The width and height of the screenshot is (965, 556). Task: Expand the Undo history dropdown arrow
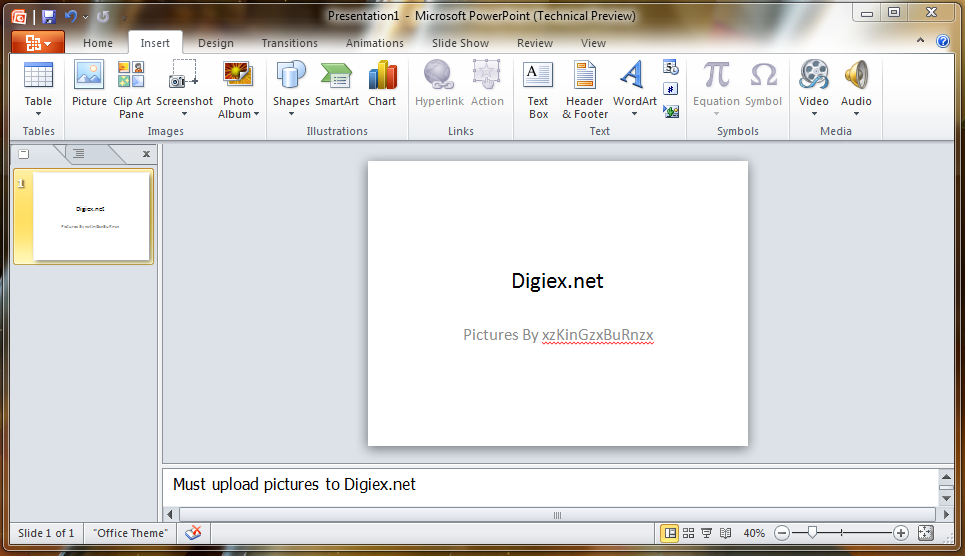(85, 17)
